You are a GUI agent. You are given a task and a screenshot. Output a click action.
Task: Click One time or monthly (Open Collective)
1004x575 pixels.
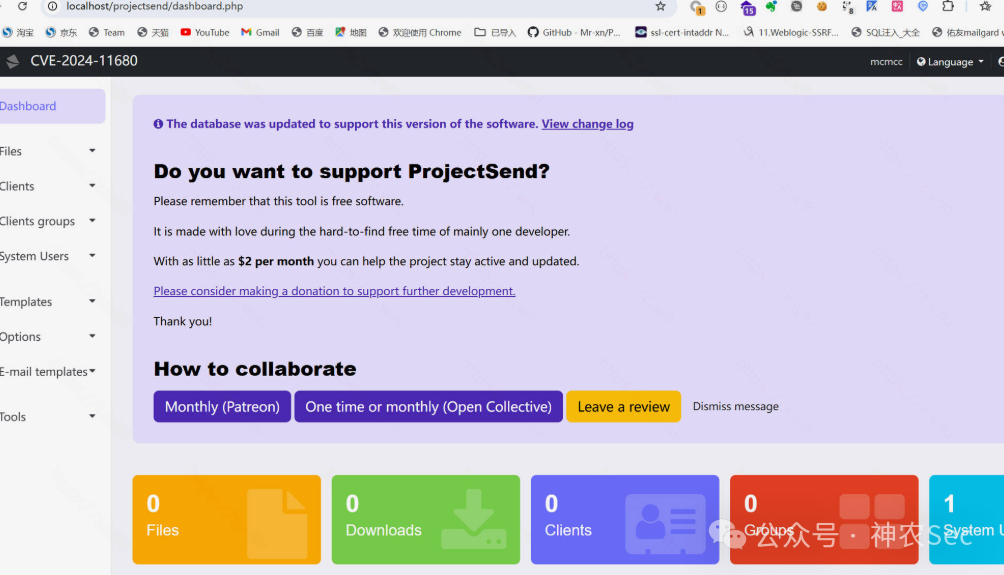tap(428, 407)
